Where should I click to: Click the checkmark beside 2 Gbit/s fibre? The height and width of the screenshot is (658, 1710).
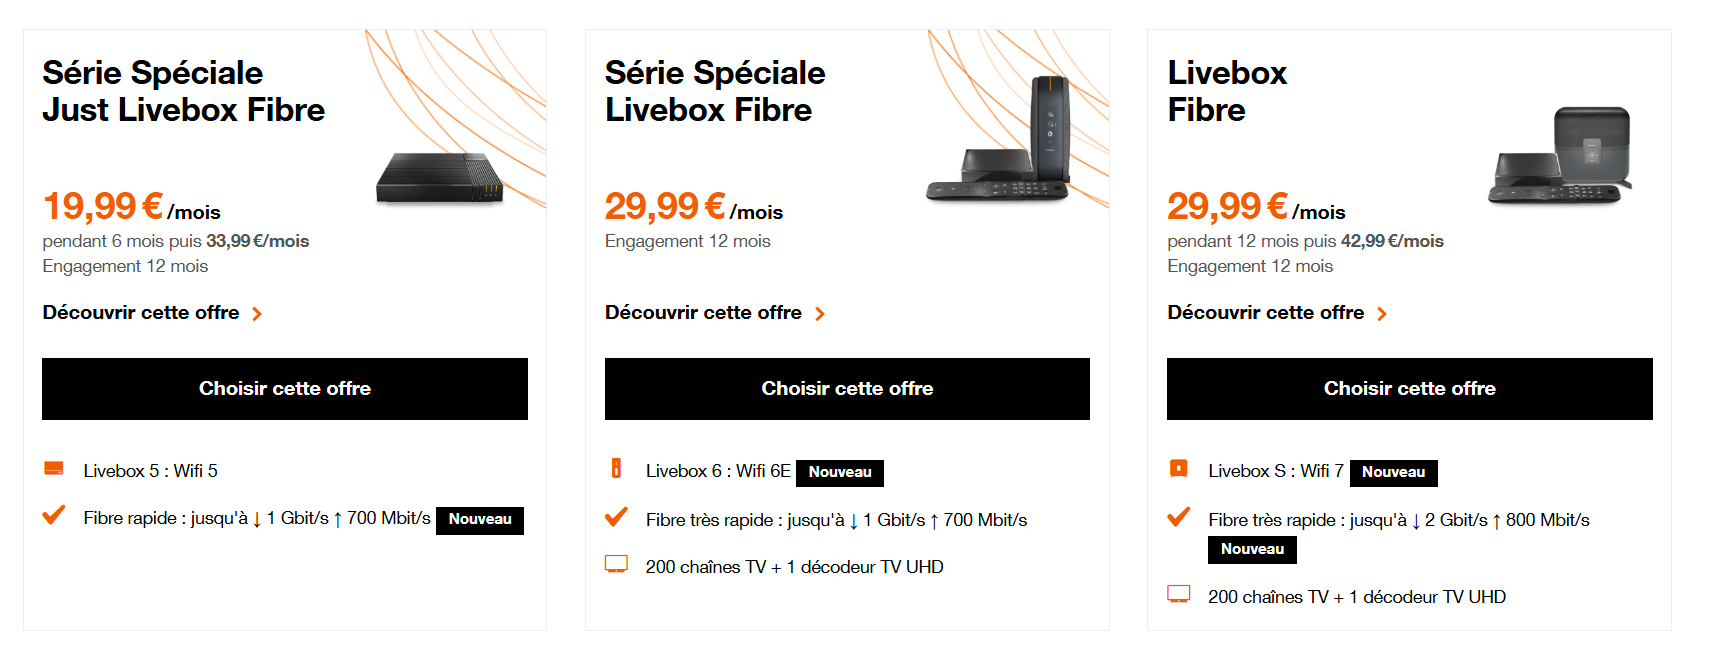(1179, 517)
